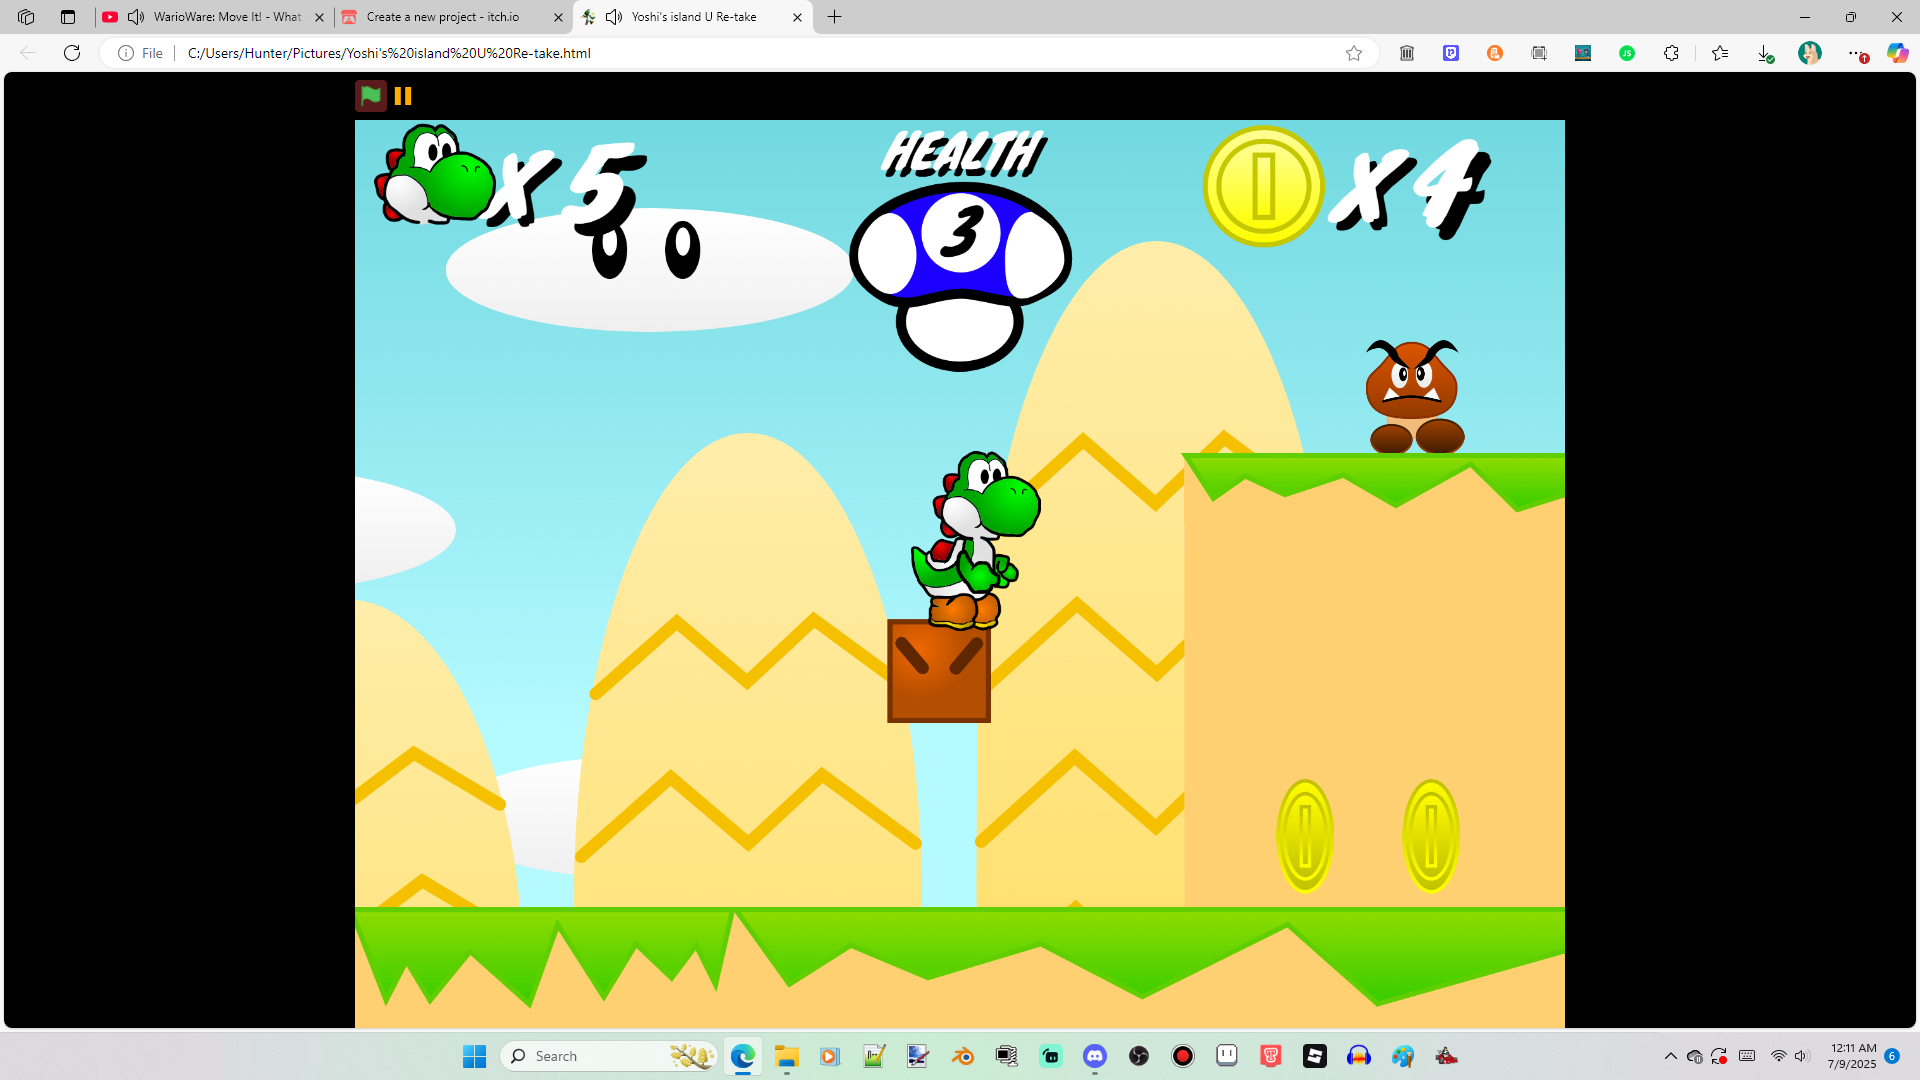
Task: Open Roblox Studio from the taskbar
Action: [x=1315, y=1056]
